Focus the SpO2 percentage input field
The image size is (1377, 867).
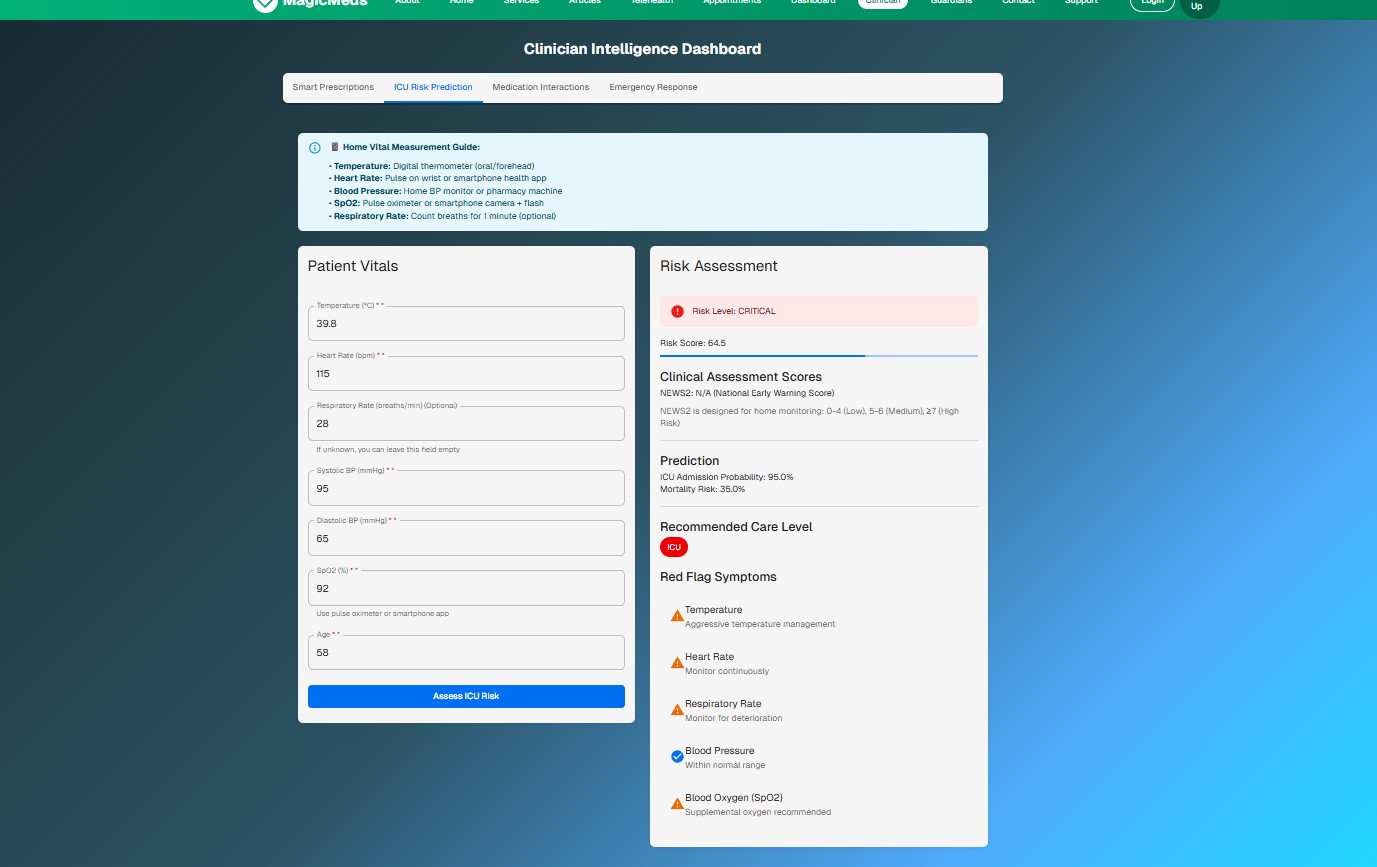[x=466, y=588]
